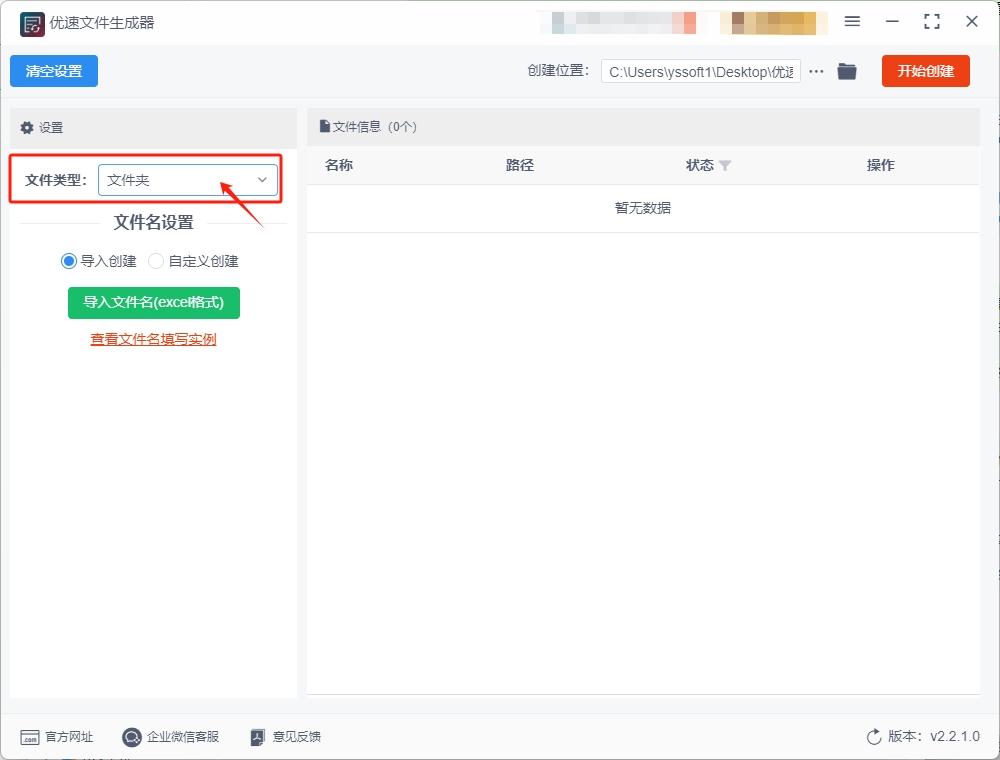Open 官方网址 website icon in footer

click(x=30, y=737)
